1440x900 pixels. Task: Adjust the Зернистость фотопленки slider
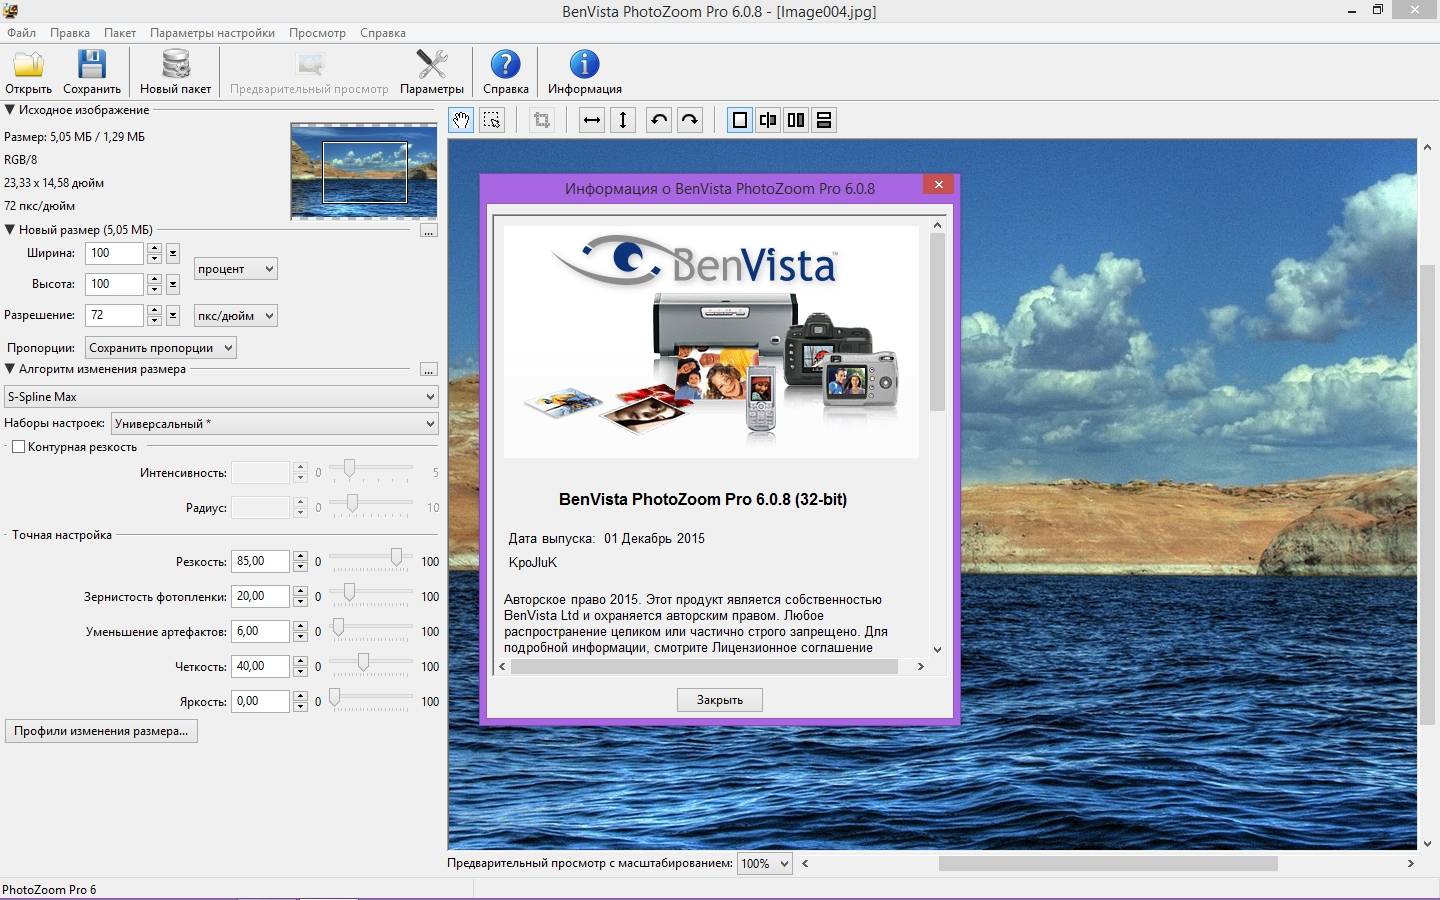pos(349,592)
